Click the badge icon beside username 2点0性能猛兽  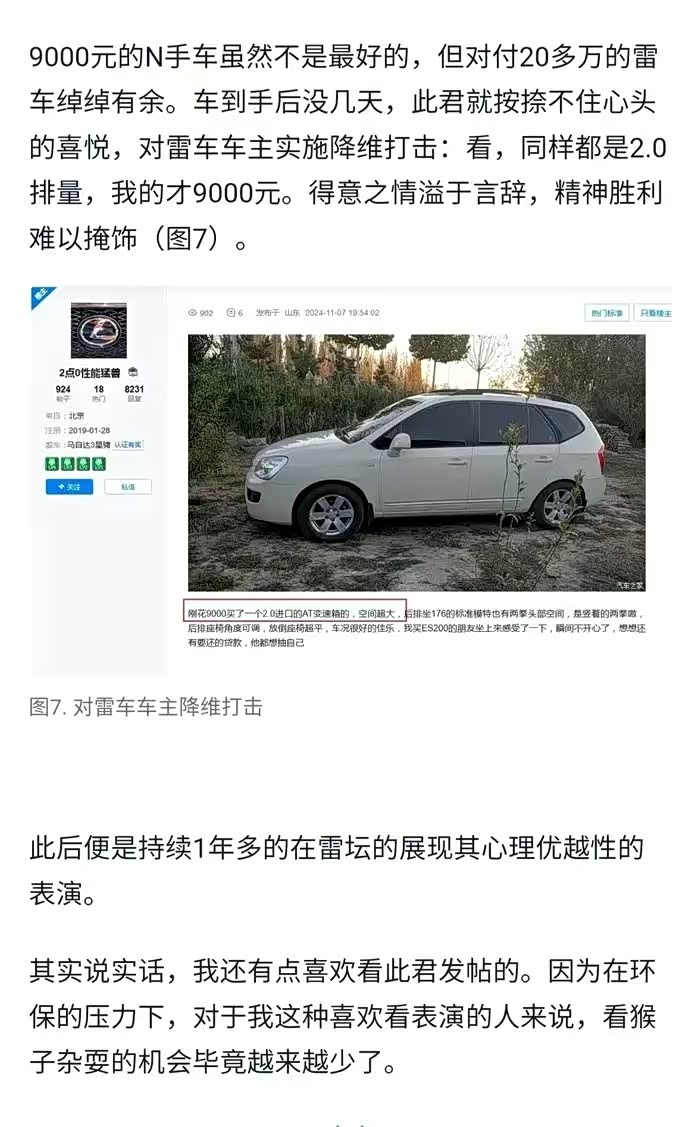(133, 372)
